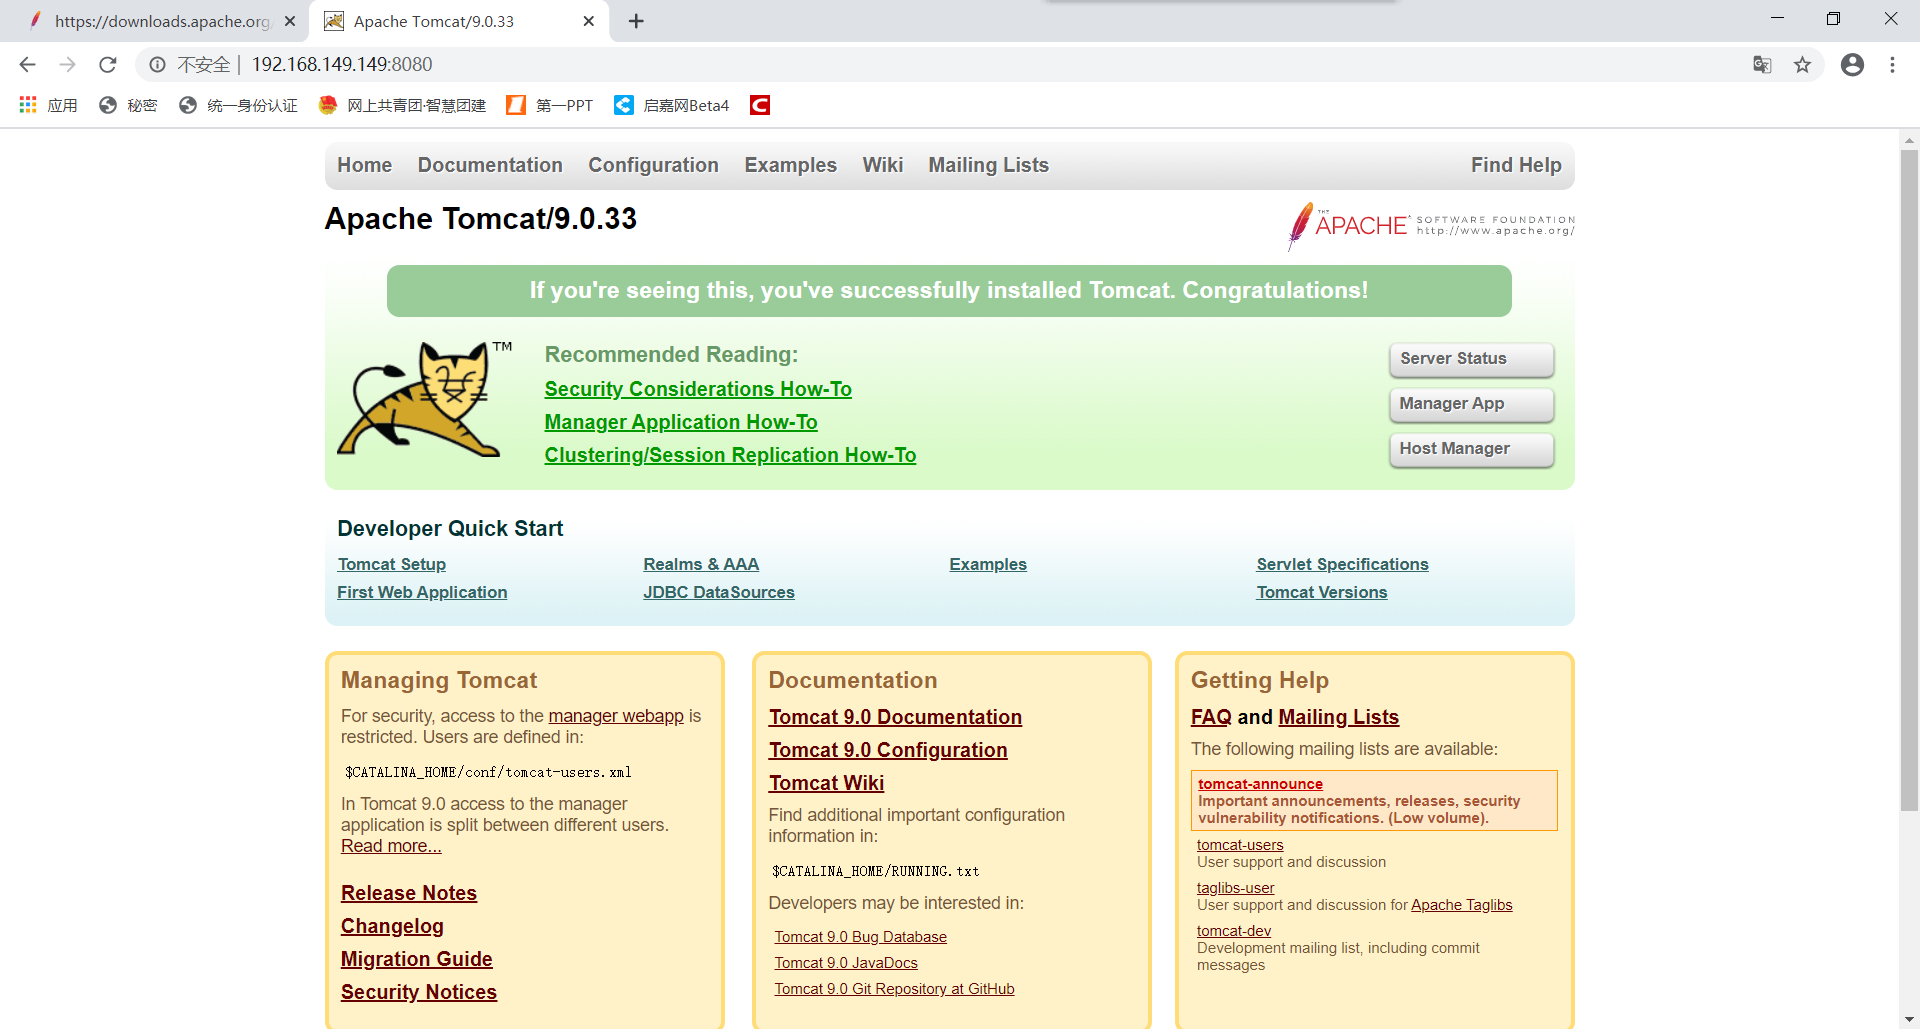This screenshot has height=1029, width=1920.
Task: Open the Chrome profile avatar
Action: click(1852, 65)
